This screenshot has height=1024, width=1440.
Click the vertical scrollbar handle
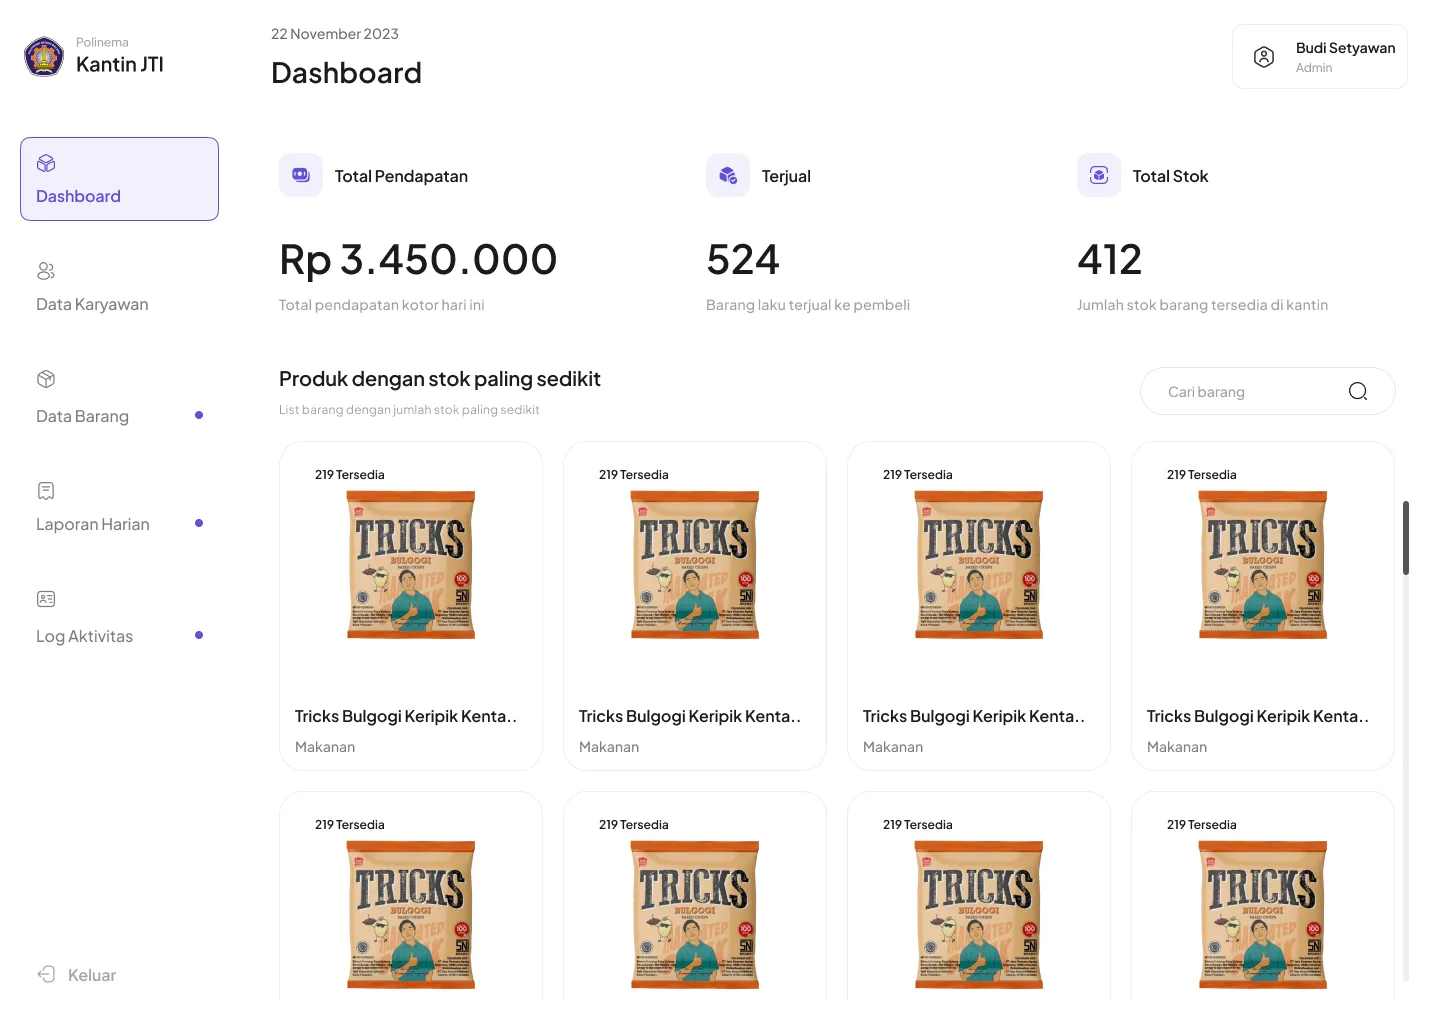1406,538
